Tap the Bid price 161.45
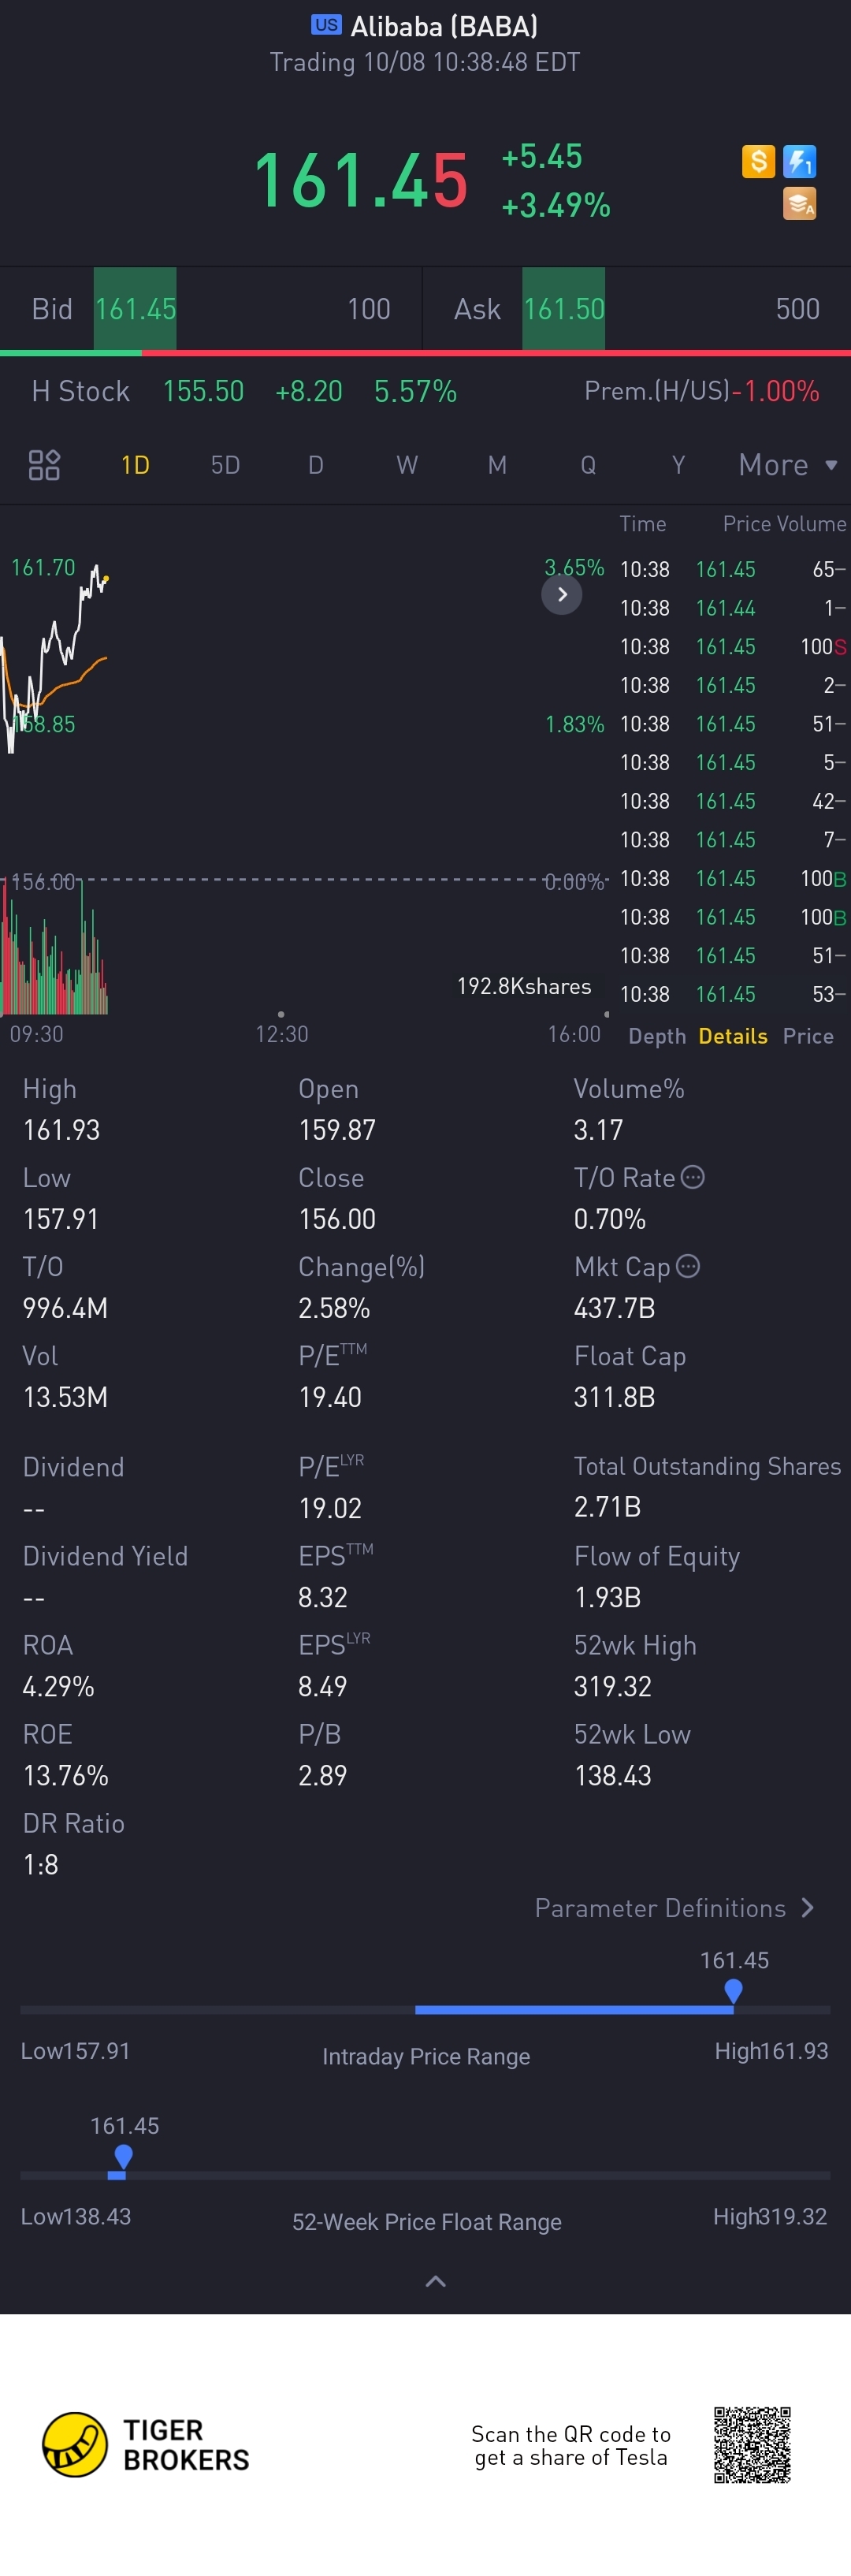Viewport: 851px width, 2576px height. (x=135, y=309)
